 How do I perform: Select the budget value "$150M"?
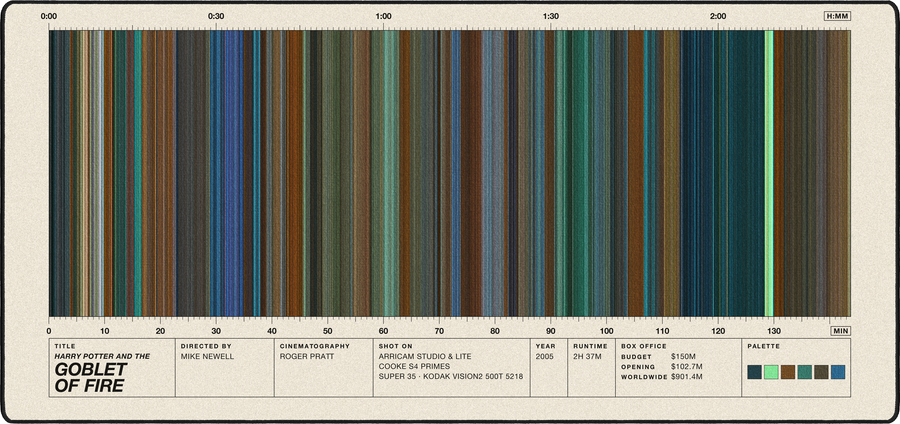(682, 356)
